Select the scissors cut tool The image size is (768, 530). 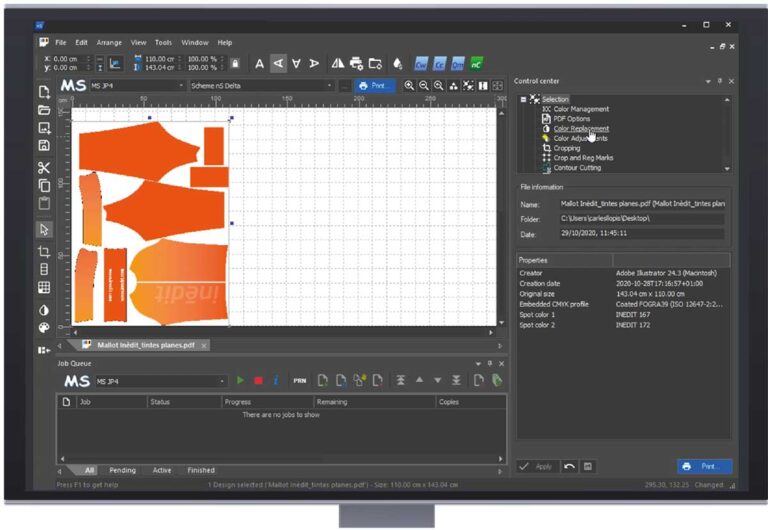(x=44, y=168)
